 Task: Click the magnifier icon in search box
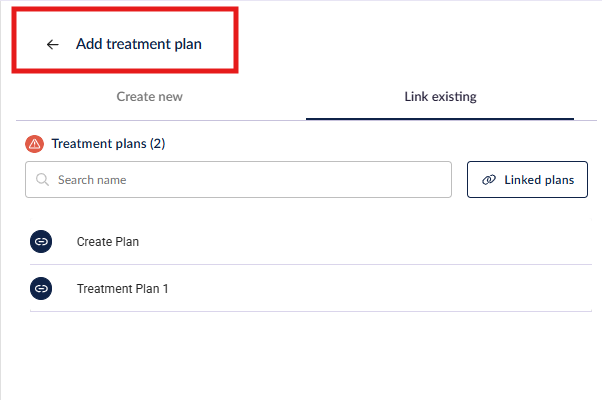(42, 179)
